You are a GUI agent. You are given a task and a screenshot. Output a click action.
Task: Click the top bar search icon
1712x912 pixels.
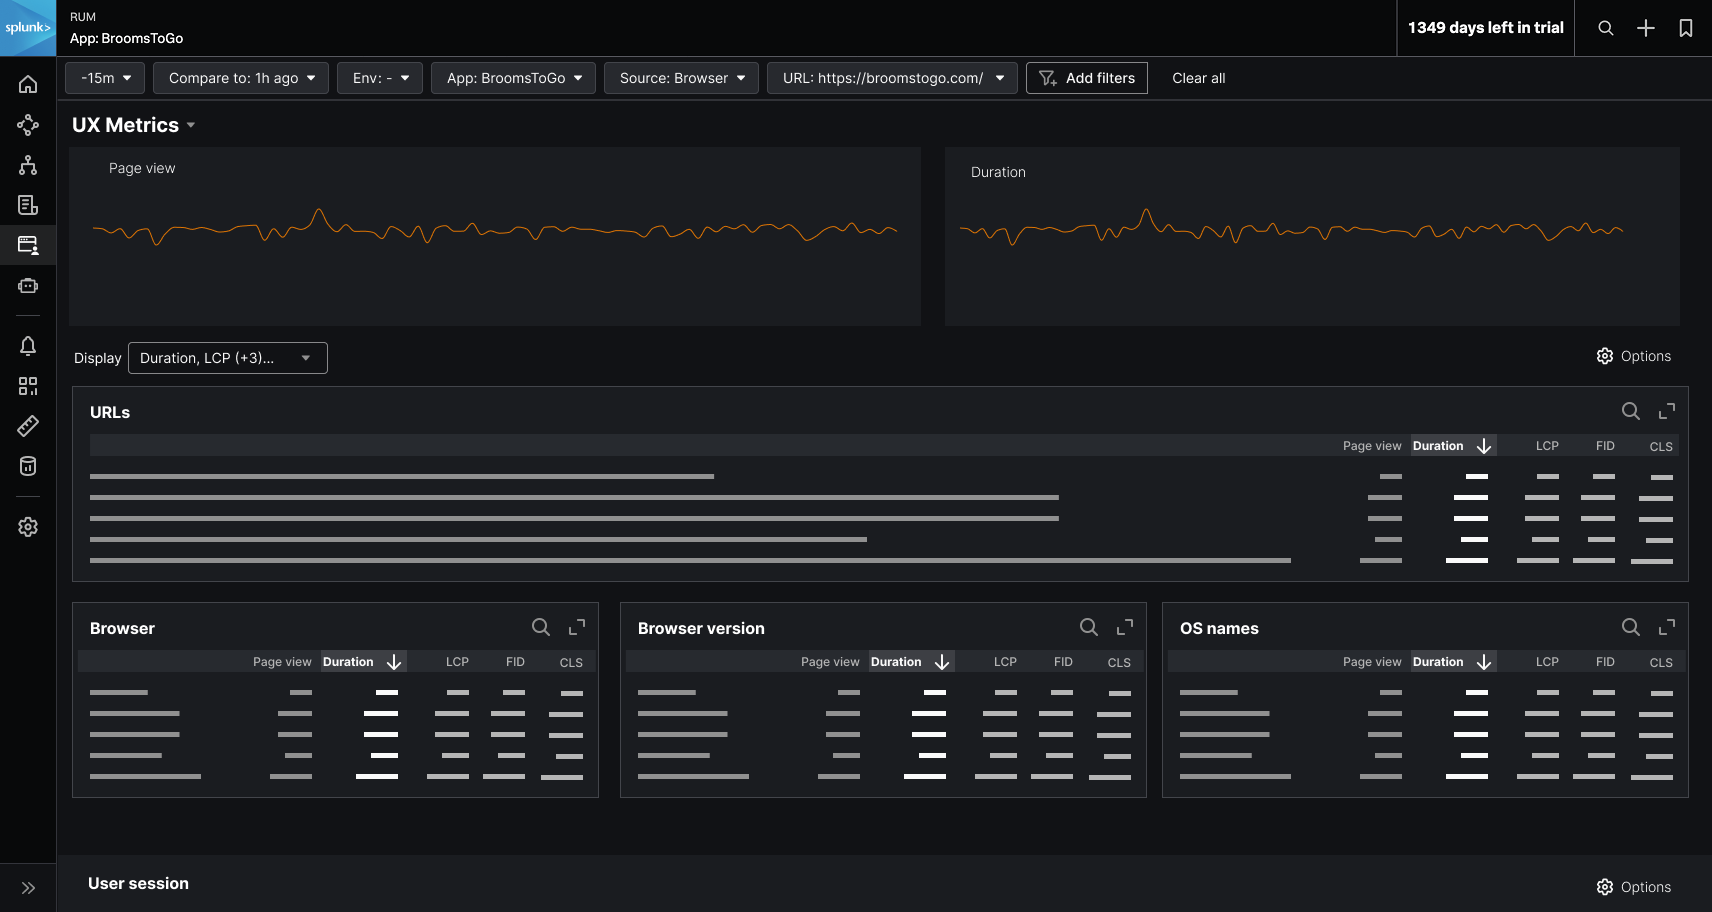tap(1606, 28)
